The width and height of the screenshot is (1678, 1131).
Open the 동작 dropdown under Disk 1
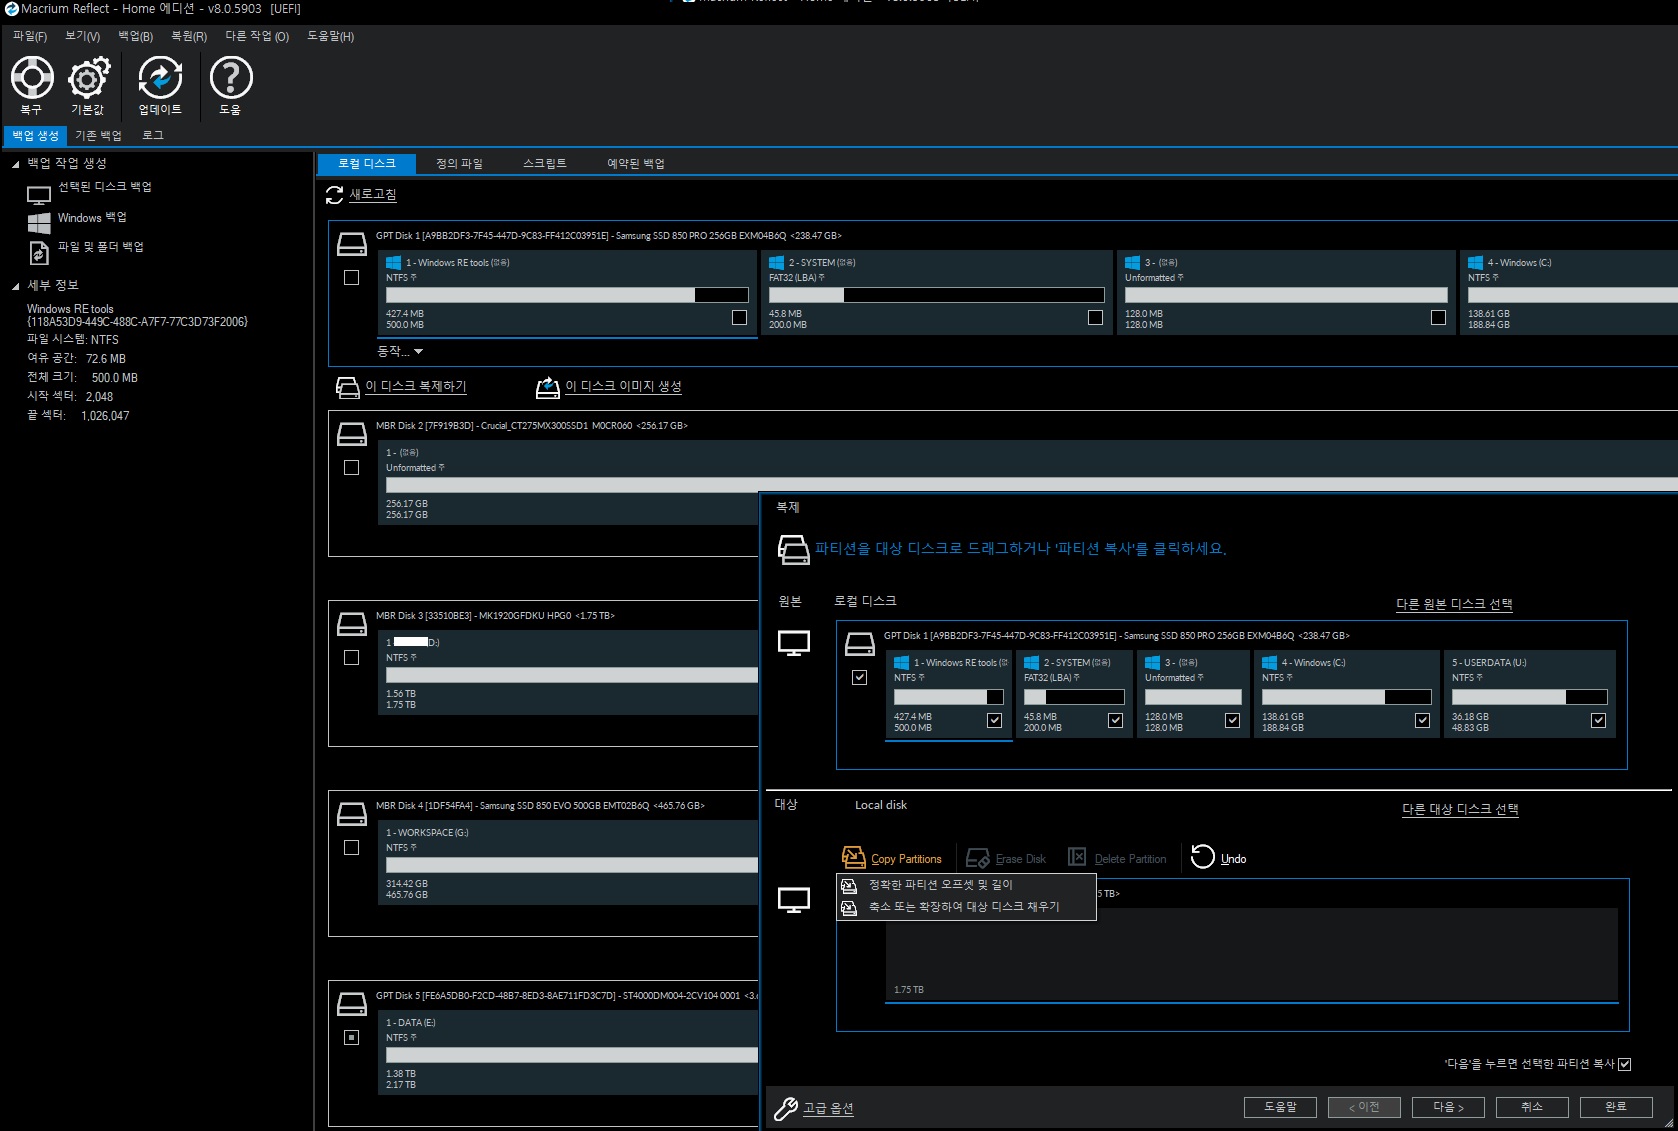click(x=400, y=352)
